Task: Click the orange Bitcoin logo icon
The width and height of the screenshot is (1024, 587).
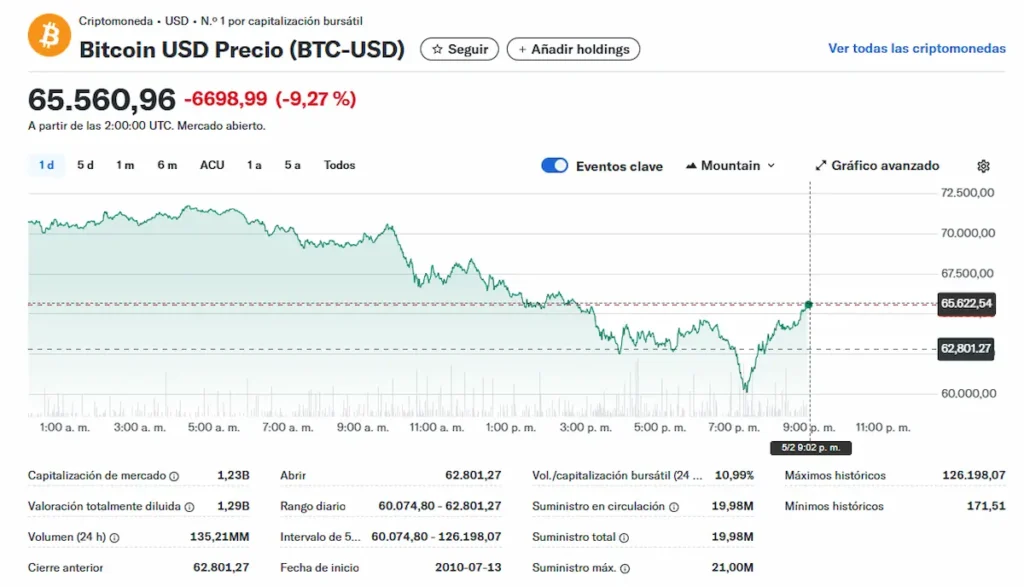Action: point(49,36)
